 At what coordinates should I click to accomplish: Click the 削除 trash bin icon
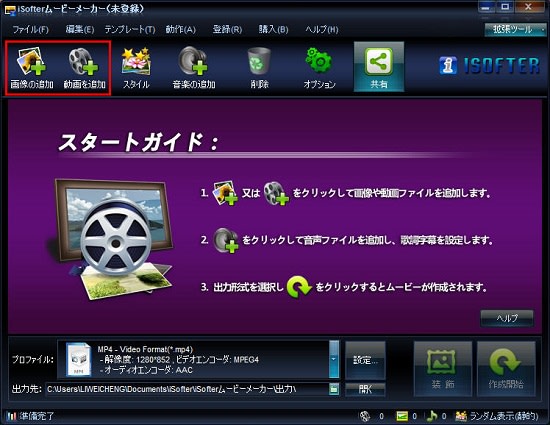[x=259, y=61]
